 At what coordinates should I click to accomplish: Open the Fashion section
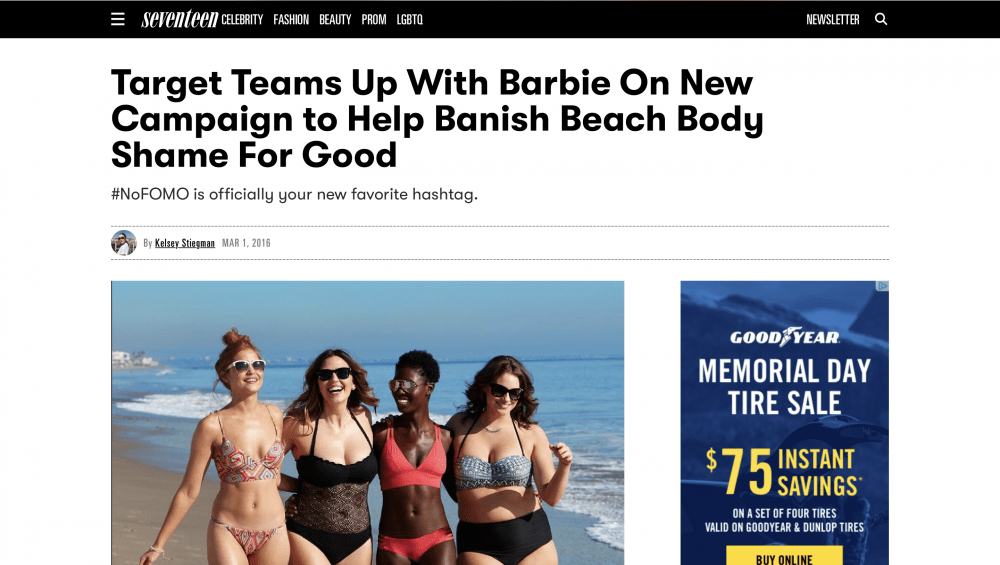point(291,20)
